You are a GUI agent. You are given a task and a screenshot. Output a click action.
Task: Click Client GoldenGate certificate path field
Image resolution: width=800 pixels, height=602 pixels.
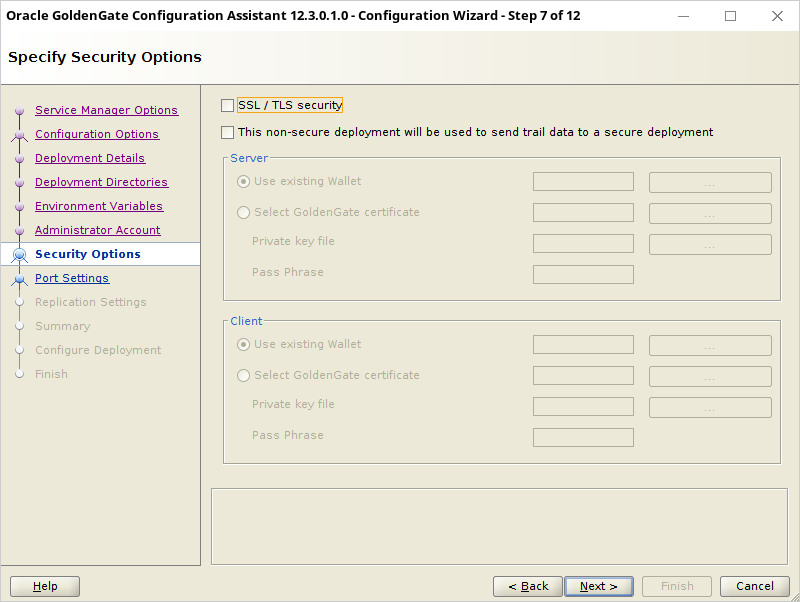(583, 376)
